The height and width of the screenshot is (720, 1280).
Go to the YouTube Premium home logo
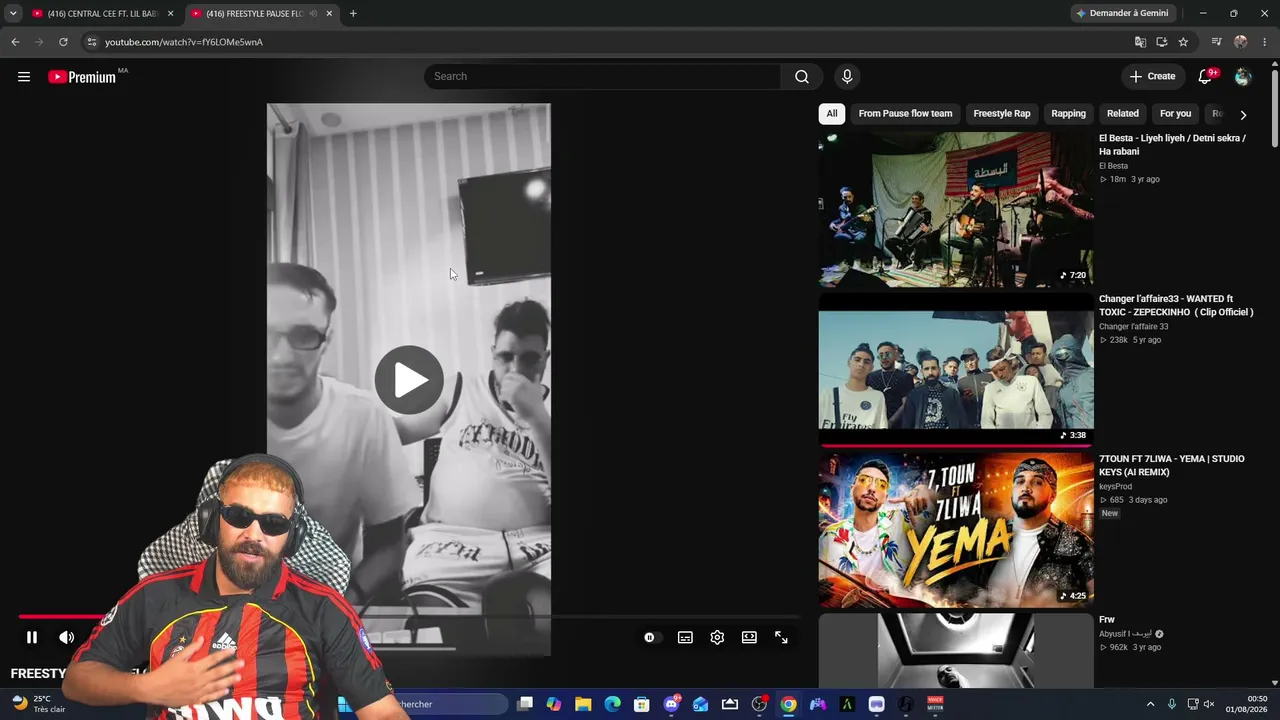(83, 77)
